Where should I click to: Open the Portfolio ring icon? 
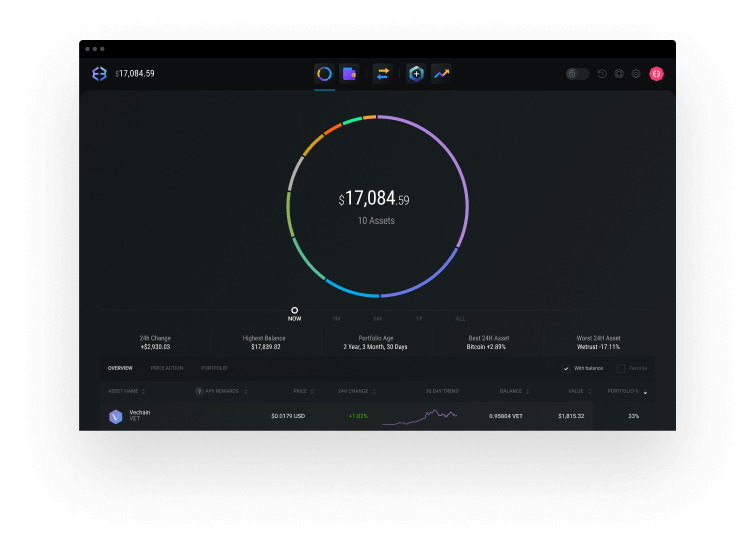pos(324,73)
